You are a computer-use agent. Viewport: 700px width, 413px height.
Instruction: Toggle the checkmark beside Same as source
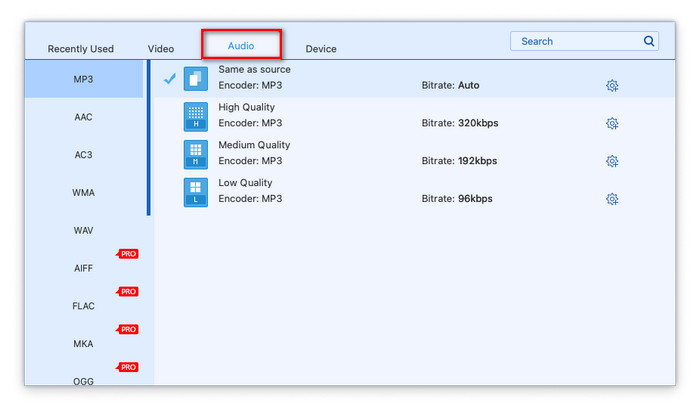[169, 78]
